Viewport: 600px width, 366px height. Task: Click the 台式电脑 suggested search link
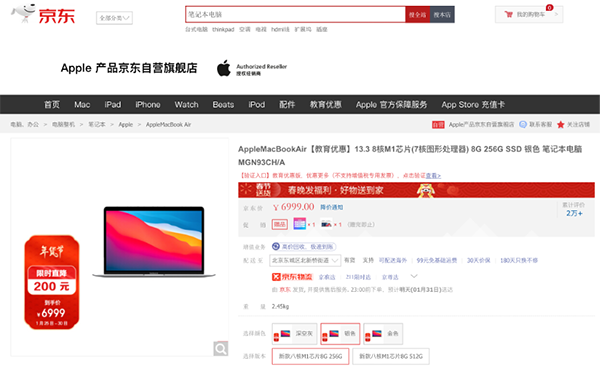[x=196, y=29]
